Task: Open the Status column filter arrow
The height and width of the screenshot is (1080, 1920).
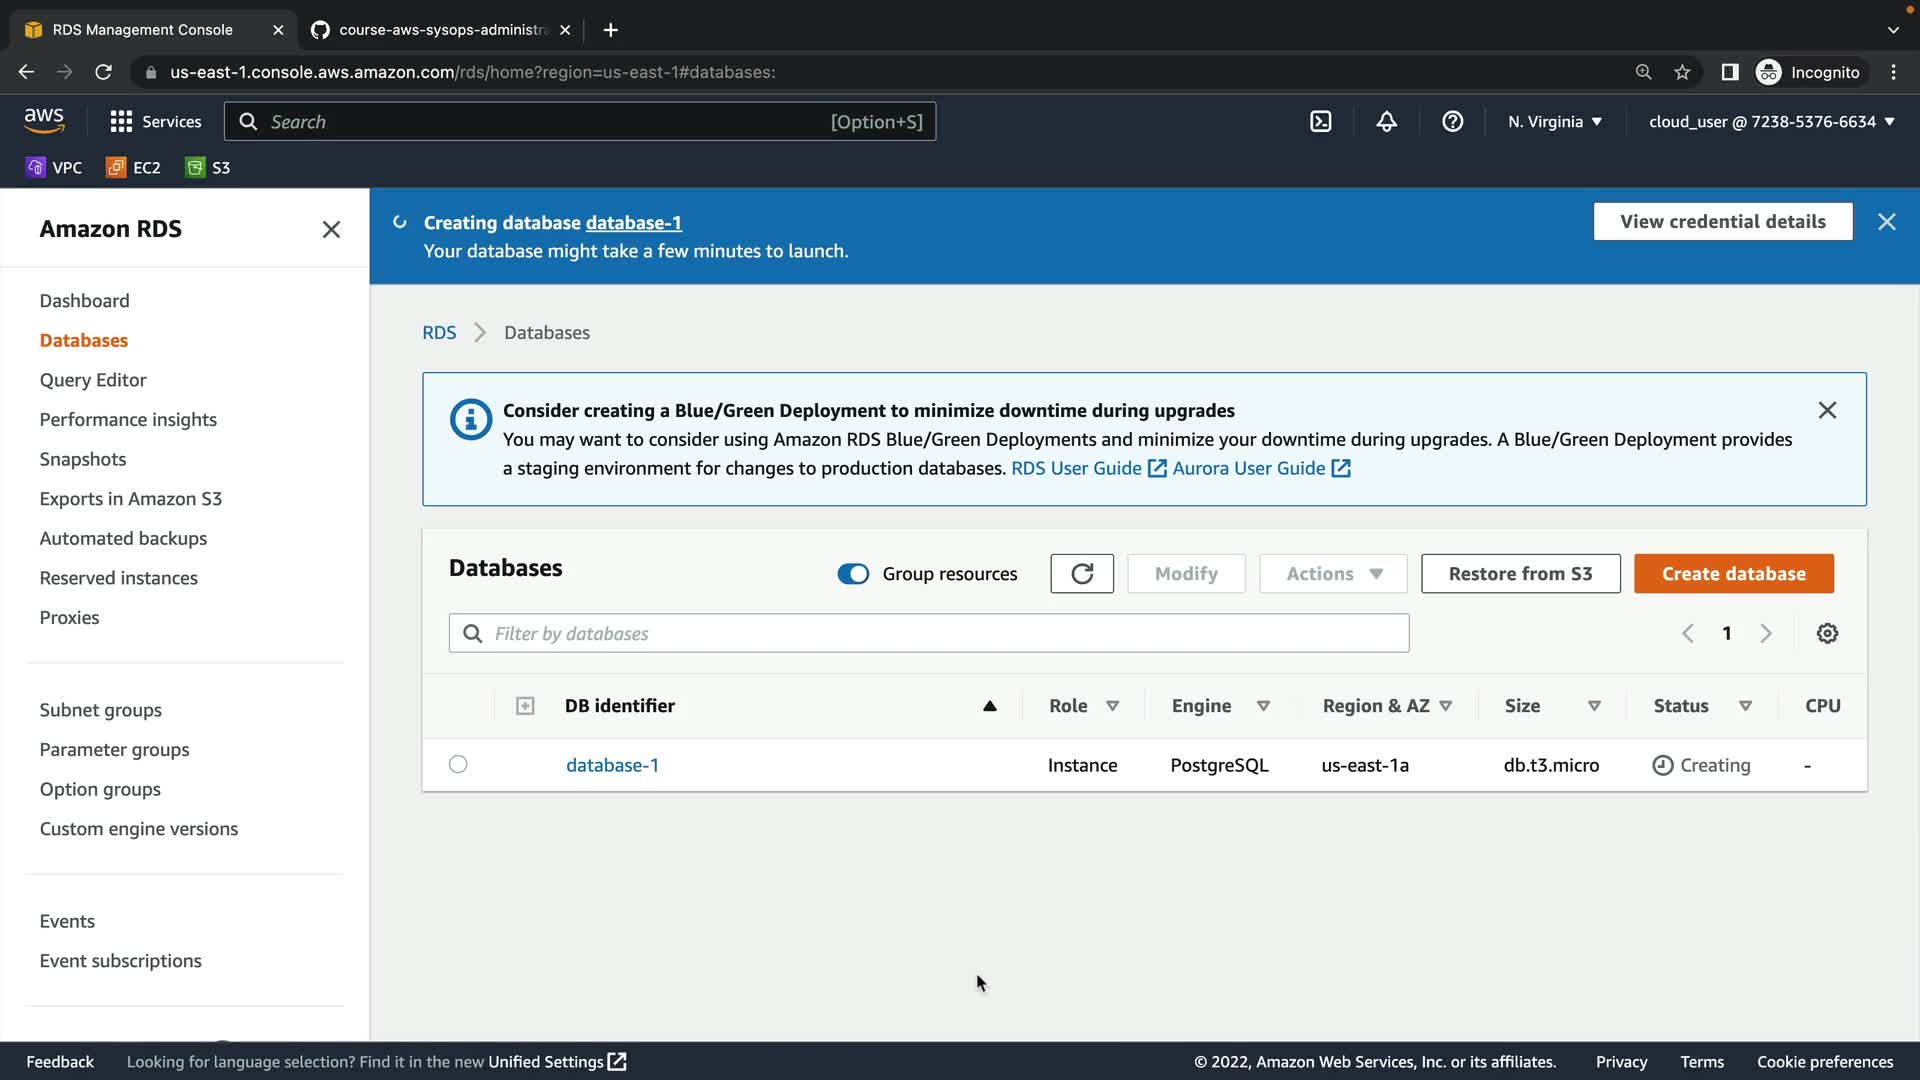Action: point(1745,706)
